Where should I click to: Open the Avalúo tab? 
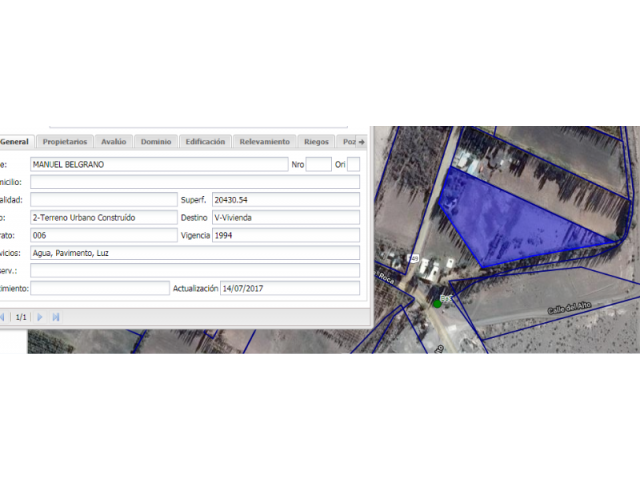click(x=114, y=142)
